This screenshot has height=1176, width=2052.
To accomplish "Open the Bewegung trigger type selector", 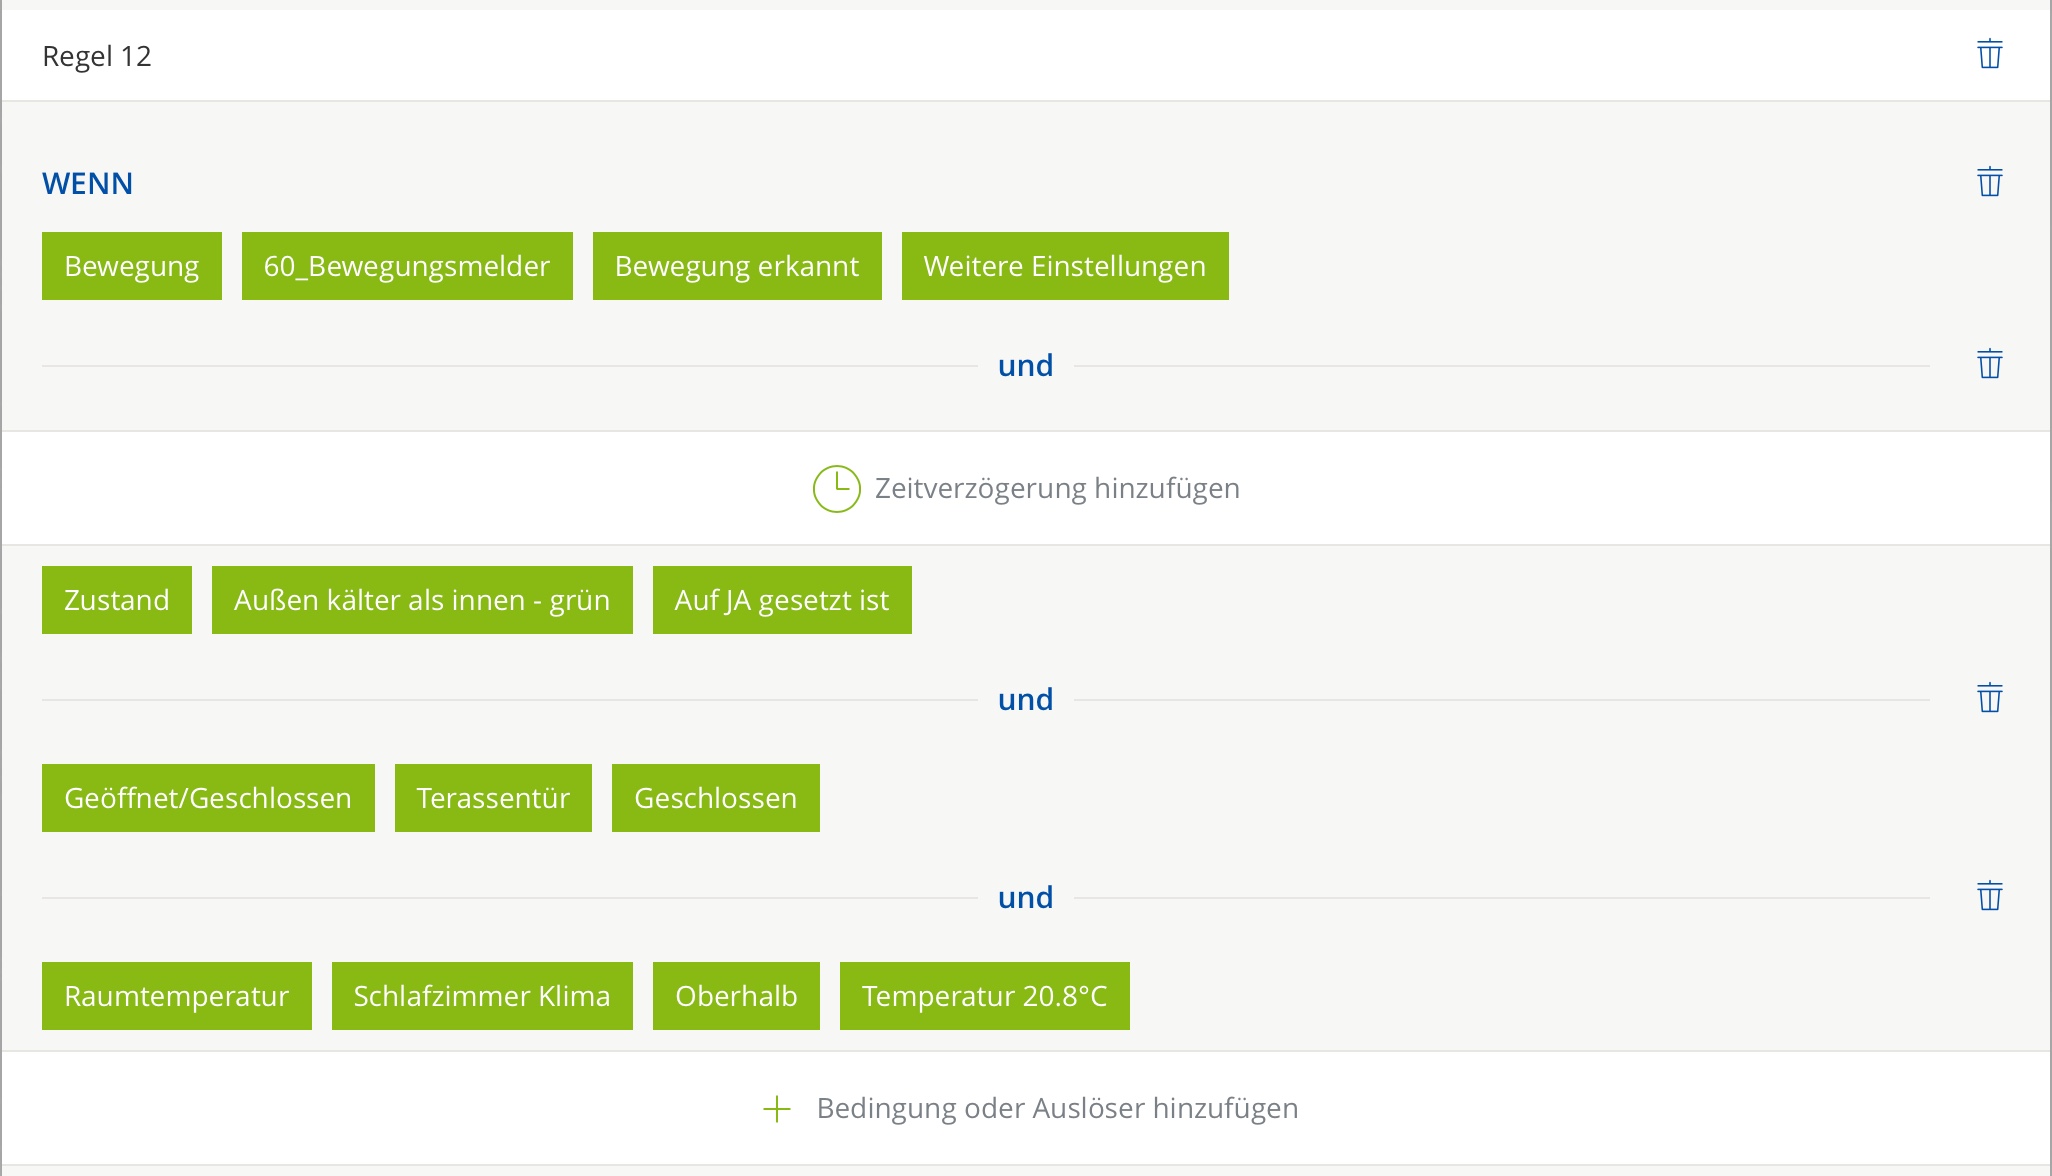I will click(x=132, y=266).
